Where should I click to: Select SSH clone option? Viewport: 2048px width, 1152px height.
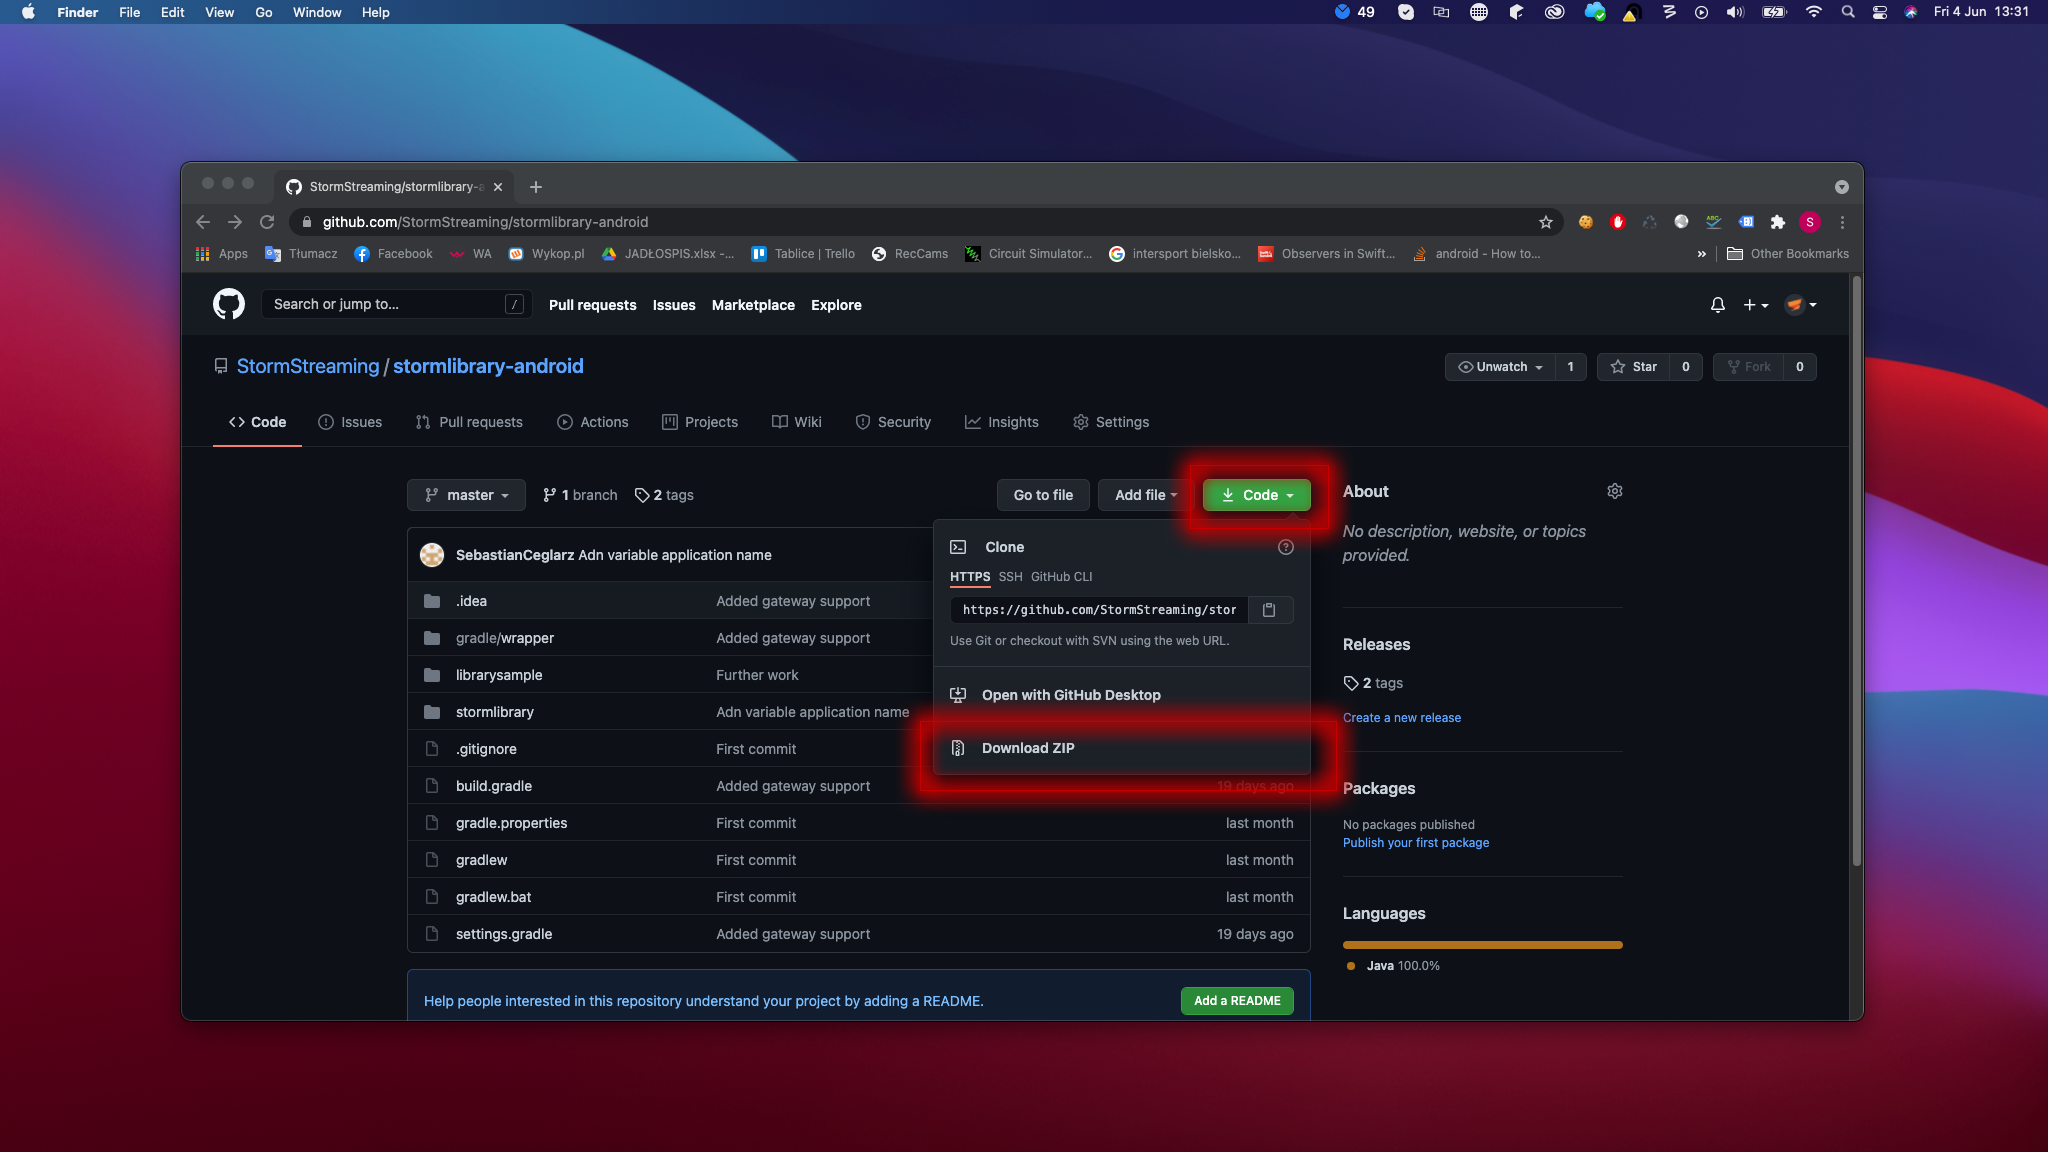[1010, 577]
